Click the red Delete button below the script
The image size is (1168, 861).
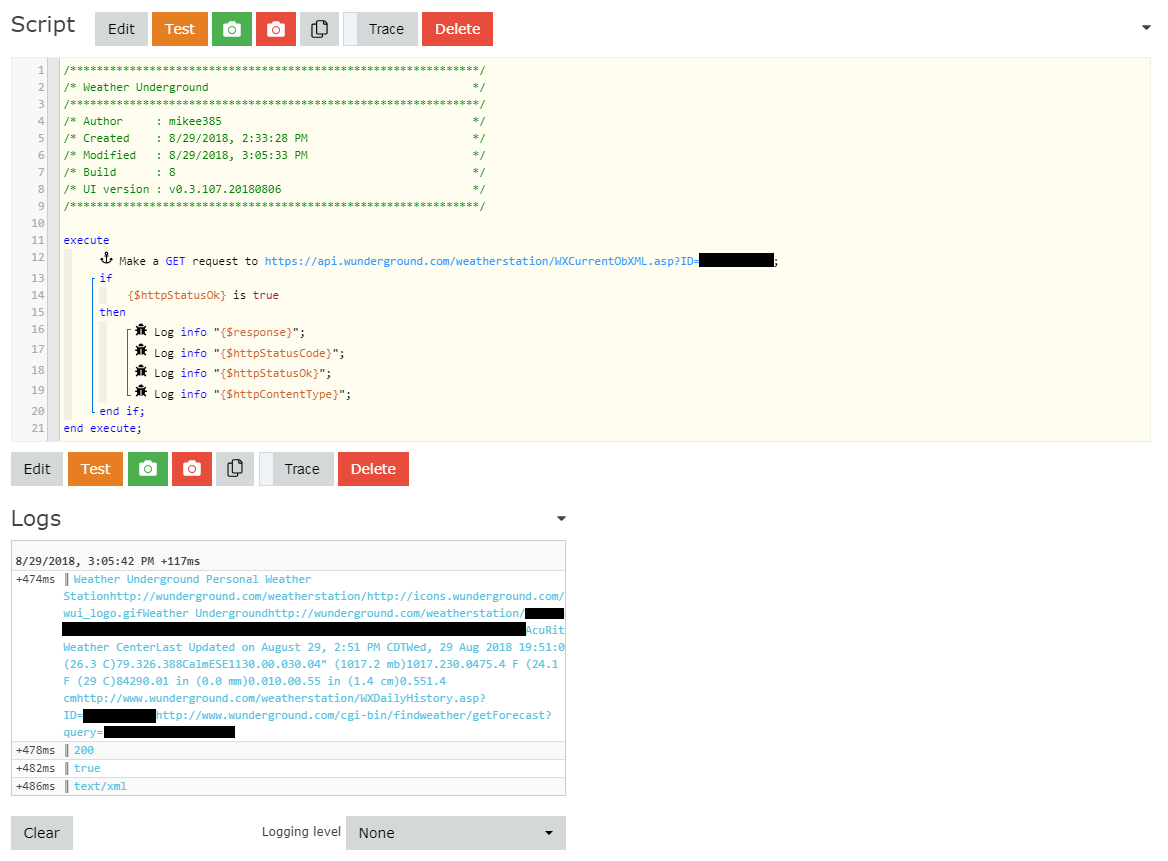(373, 469)
